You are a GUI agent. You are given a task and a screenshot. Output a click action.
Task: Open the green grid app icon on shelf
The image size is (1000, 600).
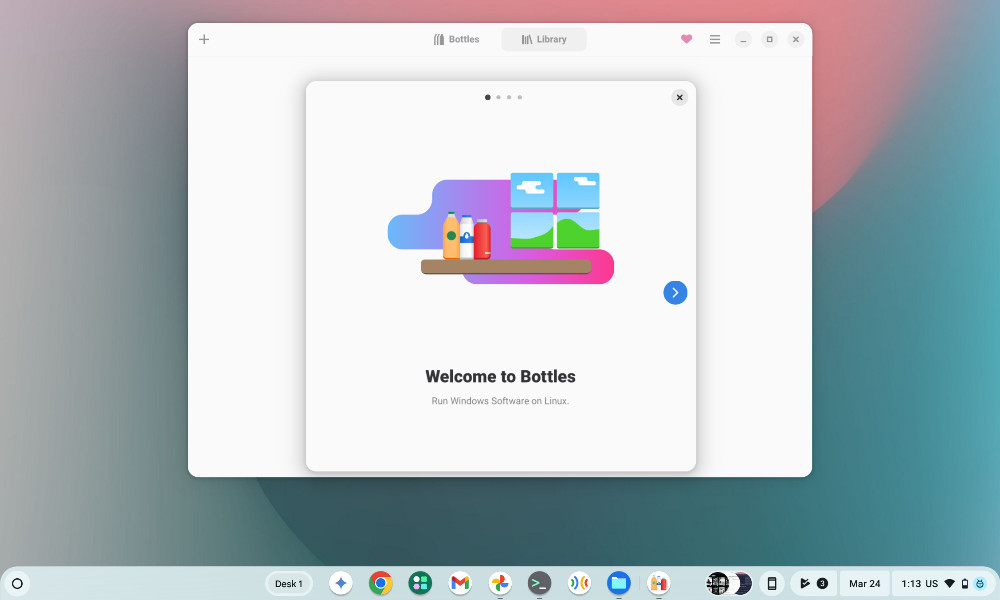[420, 583]
